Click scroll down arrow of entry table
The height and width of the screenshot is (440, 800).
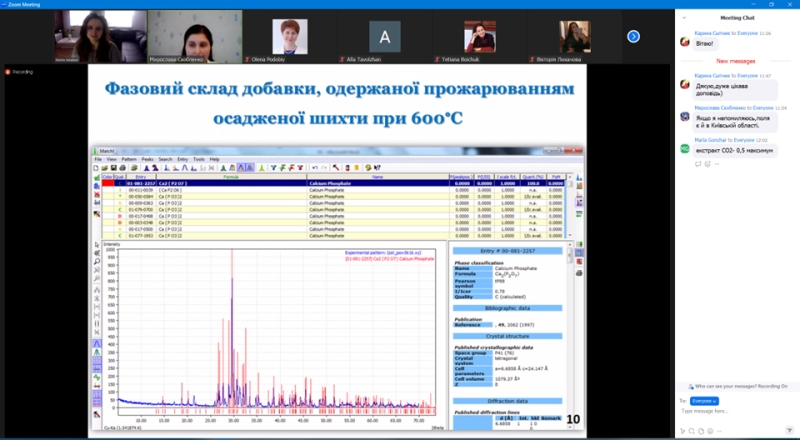point(569,236)
